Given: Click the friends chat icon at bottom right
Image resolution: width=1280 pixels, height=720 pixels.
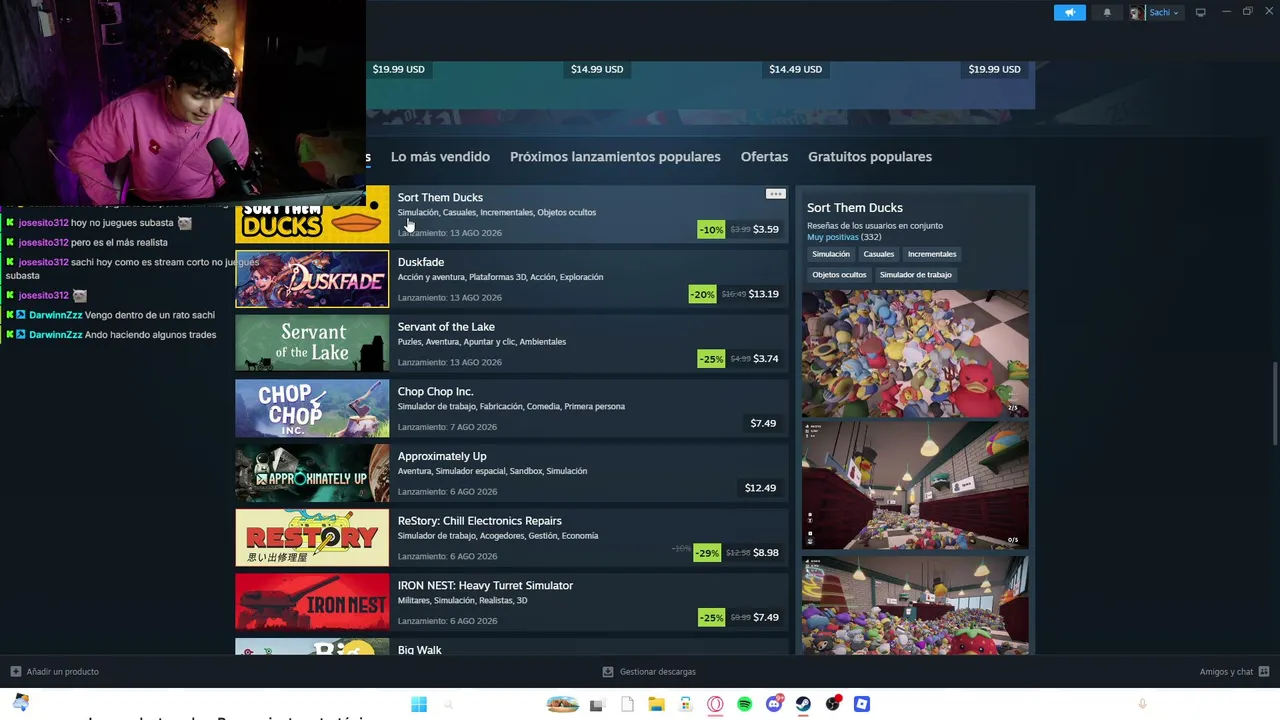Looking at the screenshot, I should pos(1264,672).
